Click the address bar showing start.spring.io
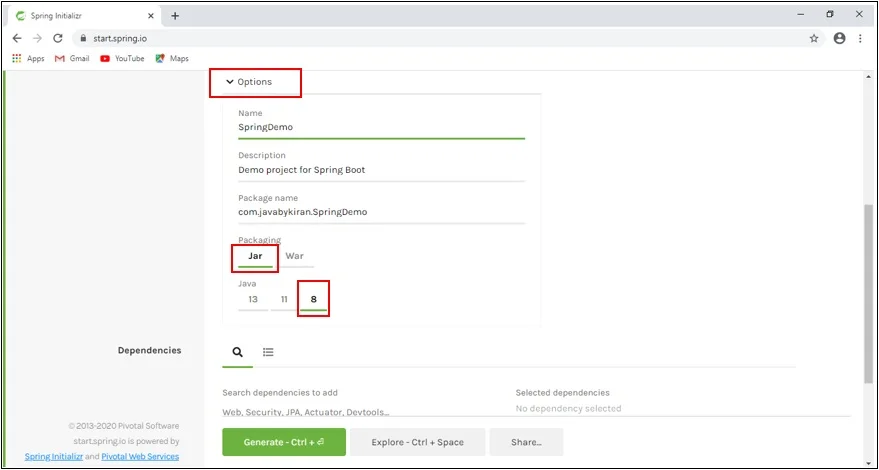Screen dimensions: 879x470 448,38
